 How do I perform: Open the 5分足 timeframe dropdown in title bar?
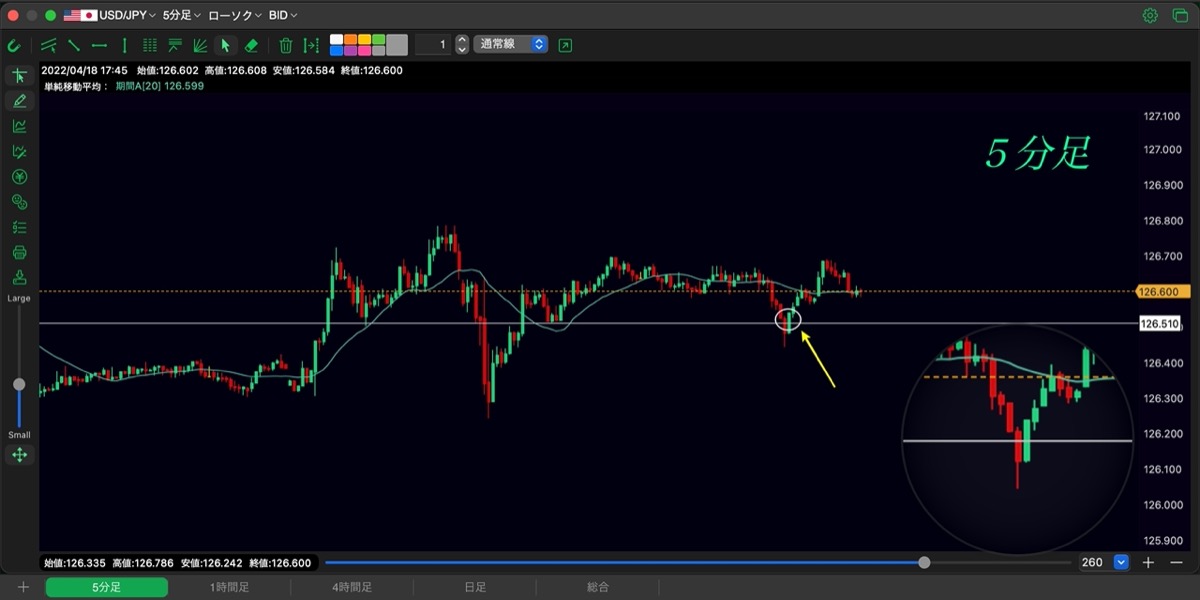181,15
